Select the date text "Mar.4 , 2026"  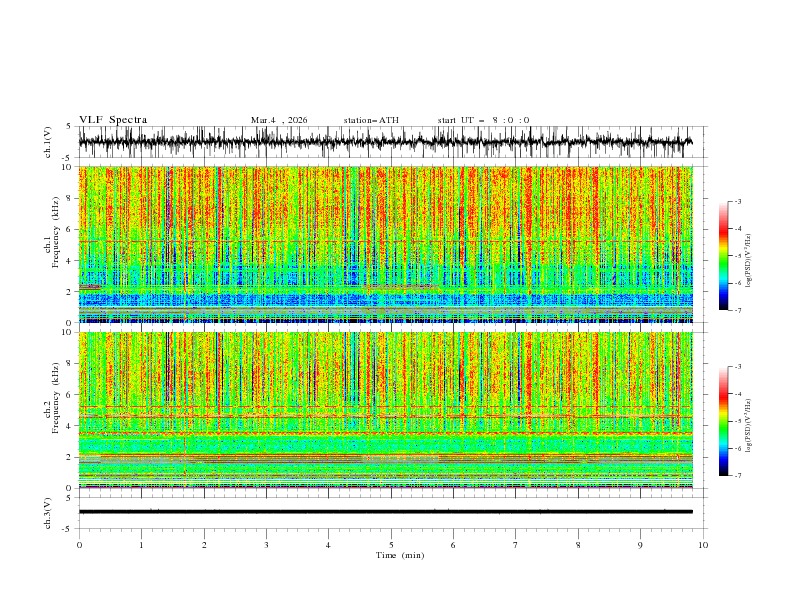coord(279,120)
